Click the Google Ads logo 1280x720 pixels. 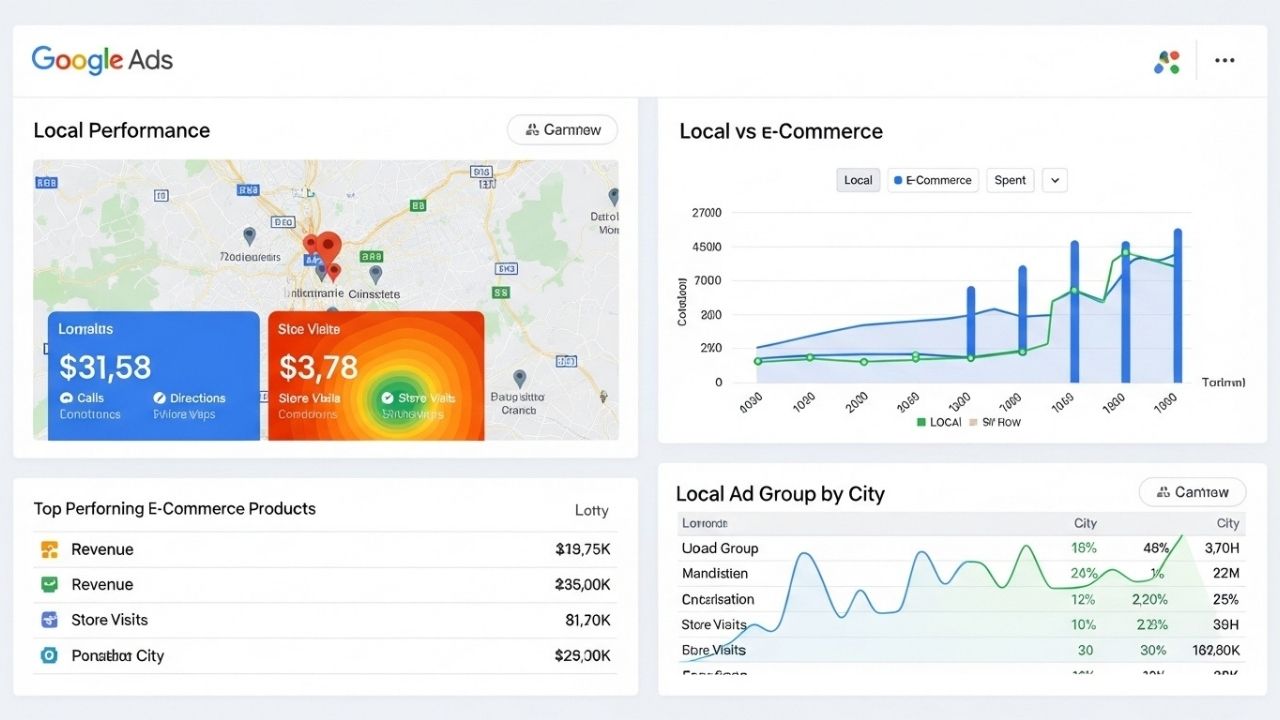tap(102, 60)
